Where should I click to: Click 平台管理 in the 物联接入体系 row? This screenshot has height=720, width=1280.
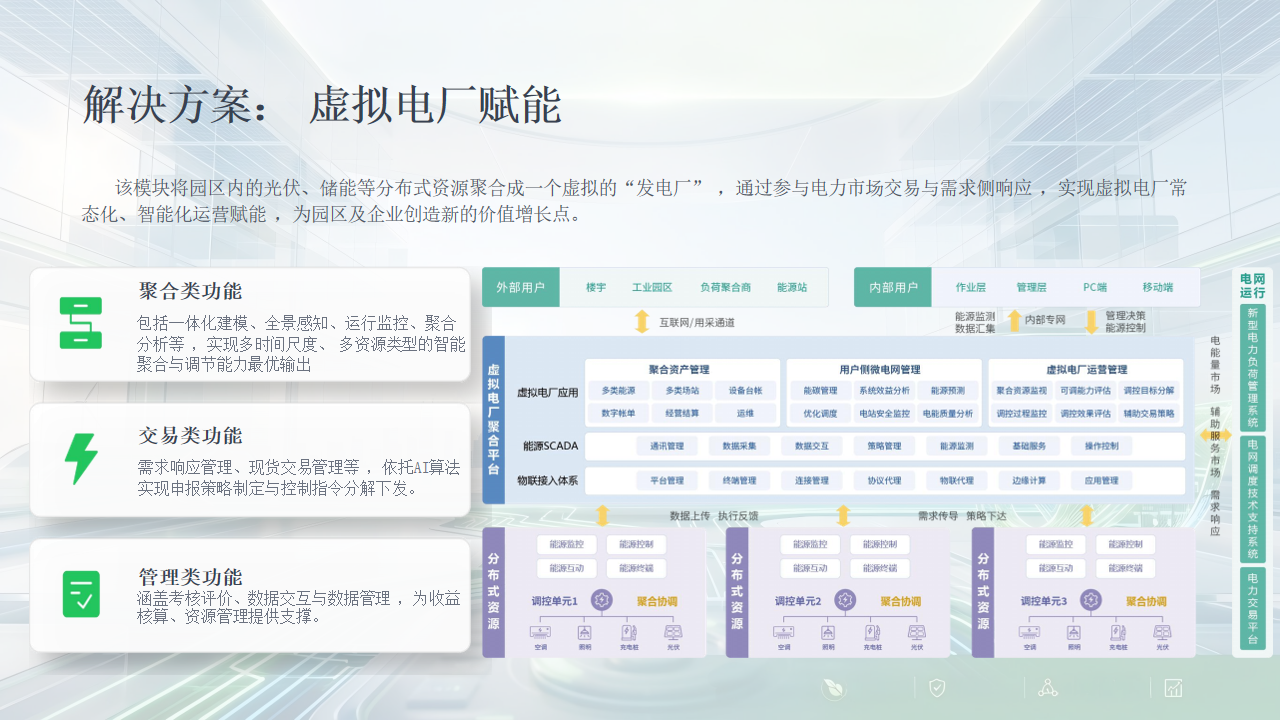667,481
